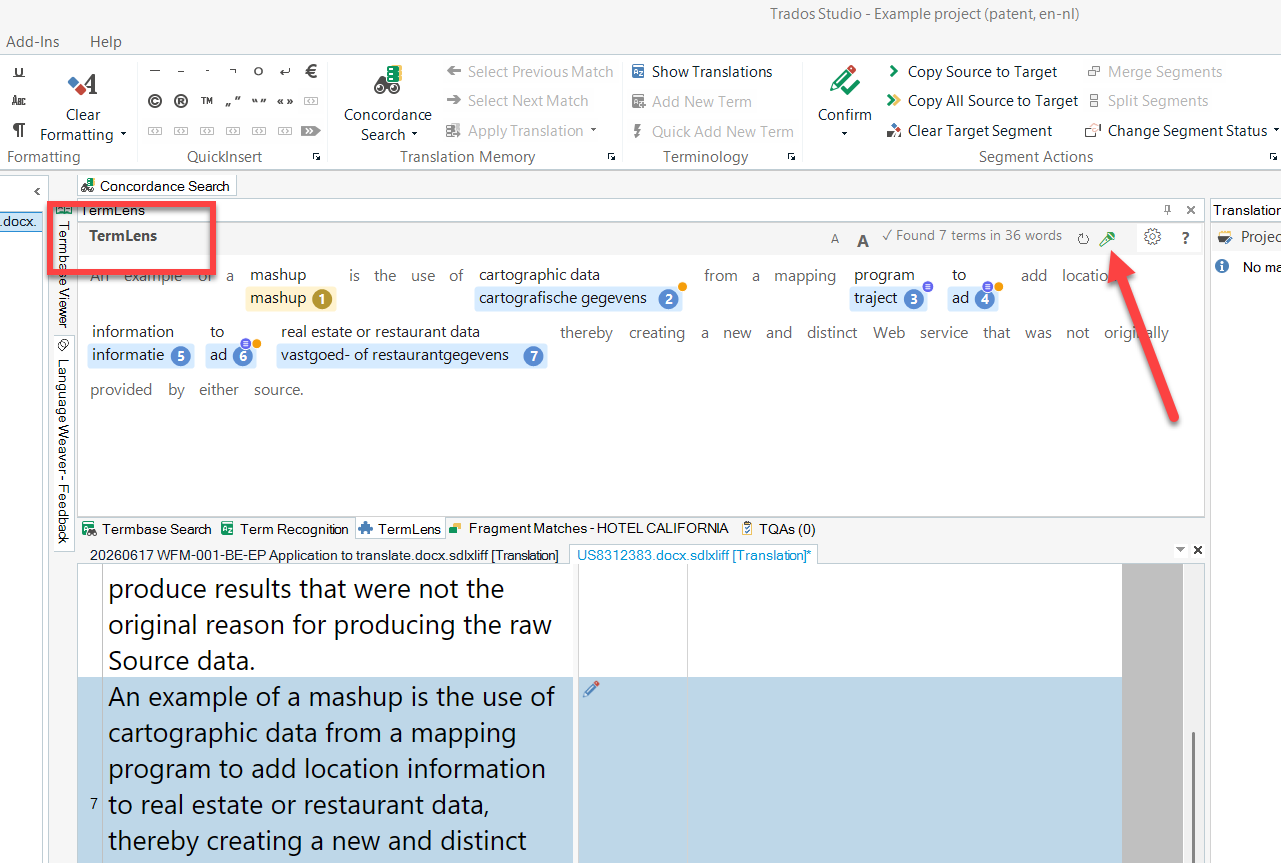Expand the Terminology group dialog launcher
This screenshot has width=1281, height=863.
point(791,157)
